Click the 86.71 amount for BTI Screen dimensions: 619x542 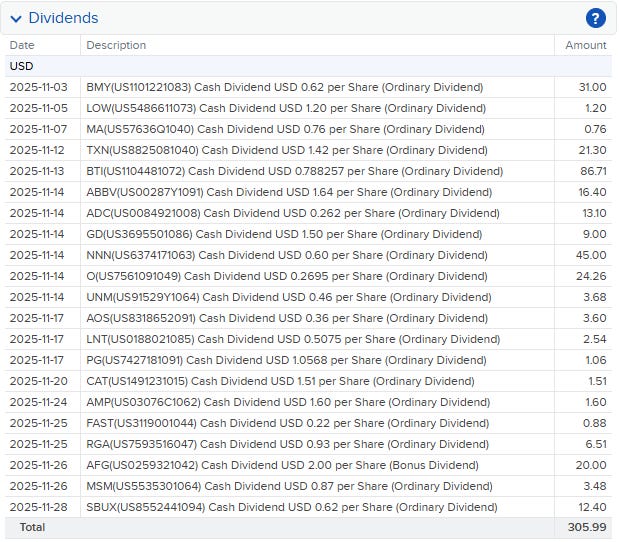[x=593, y=171]
